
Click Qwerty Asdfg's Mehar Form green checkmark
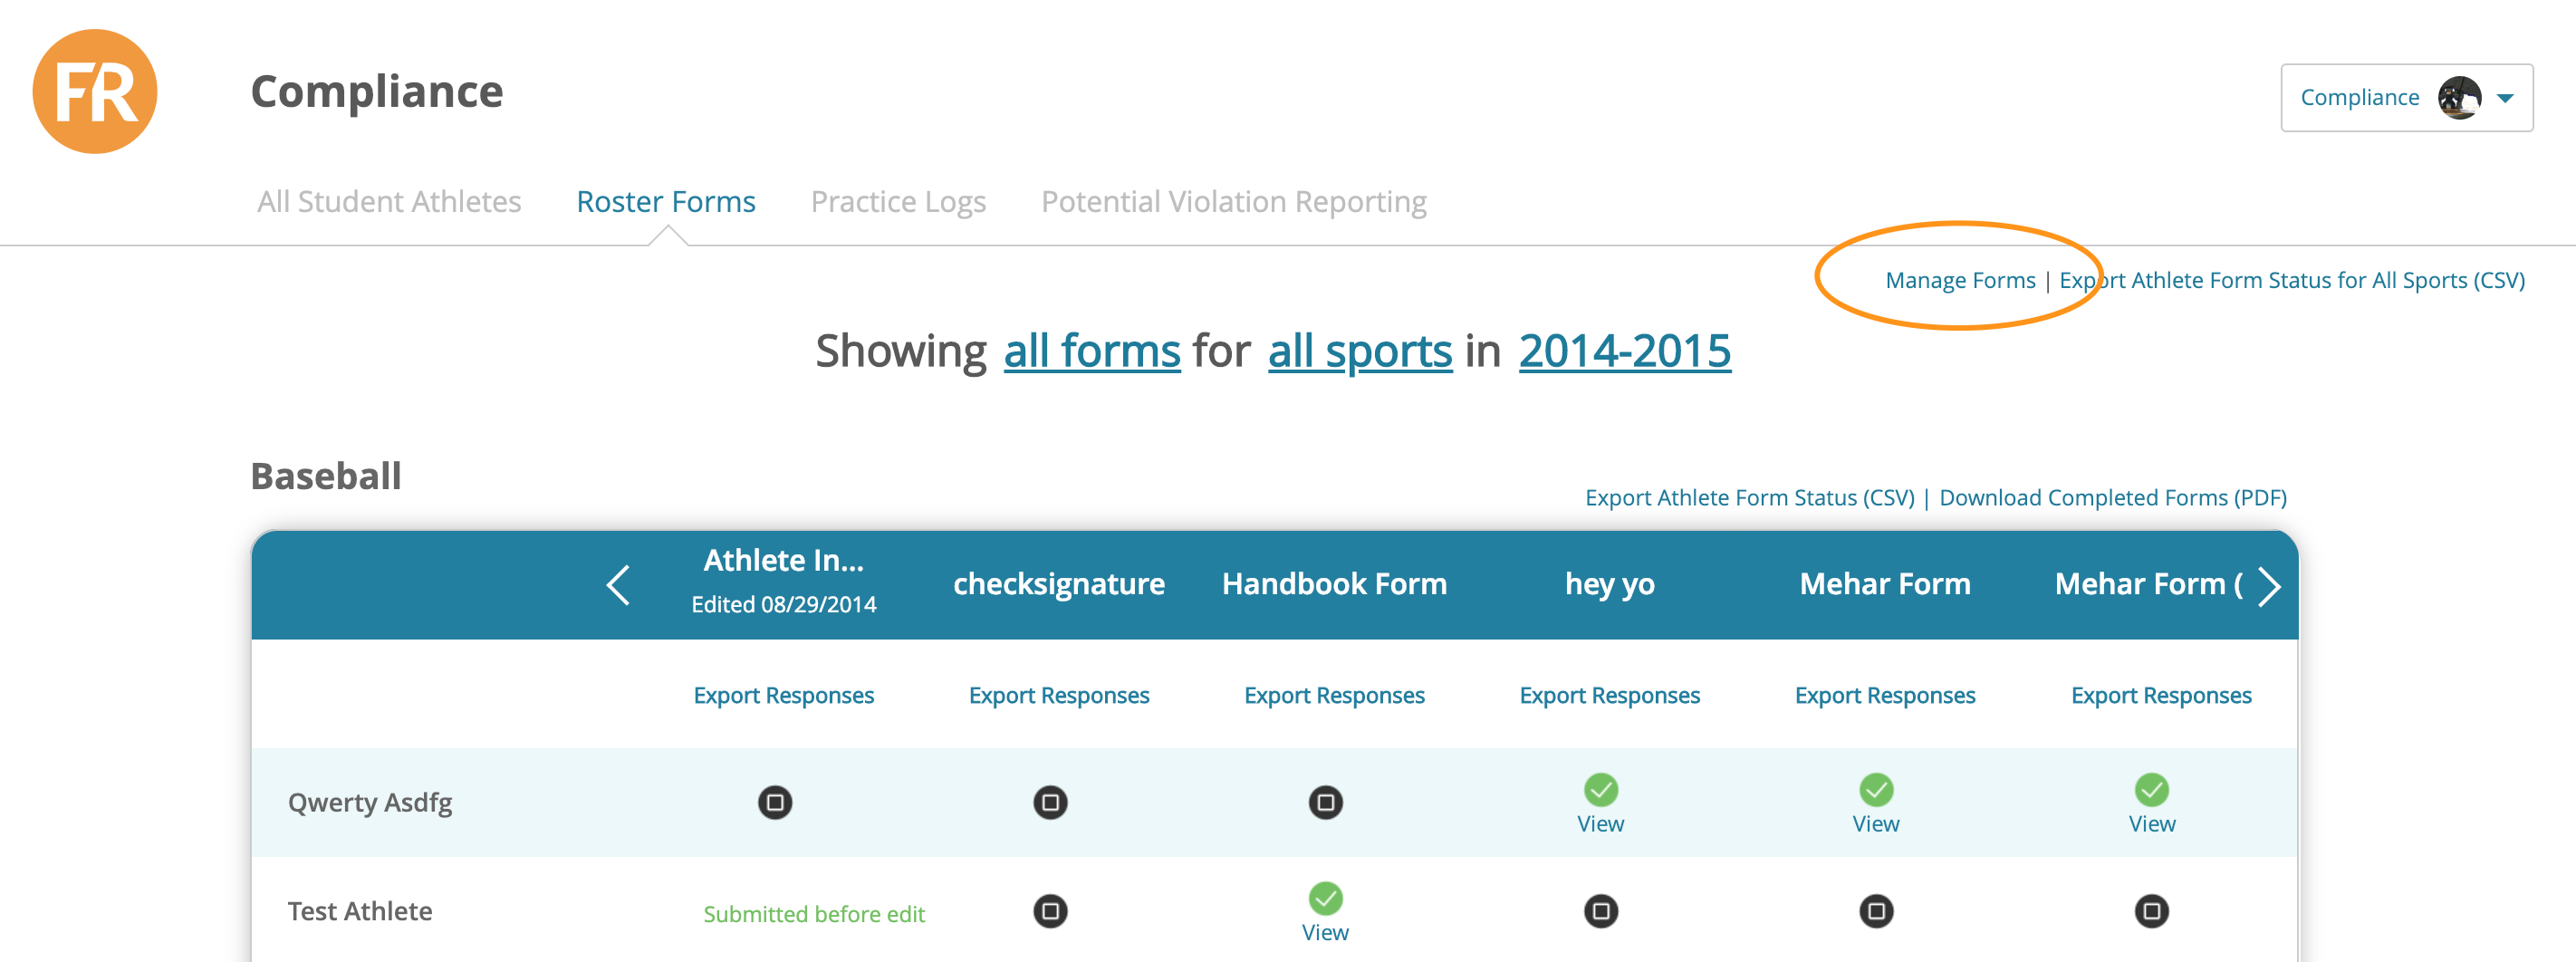[x=1876, y=790]
